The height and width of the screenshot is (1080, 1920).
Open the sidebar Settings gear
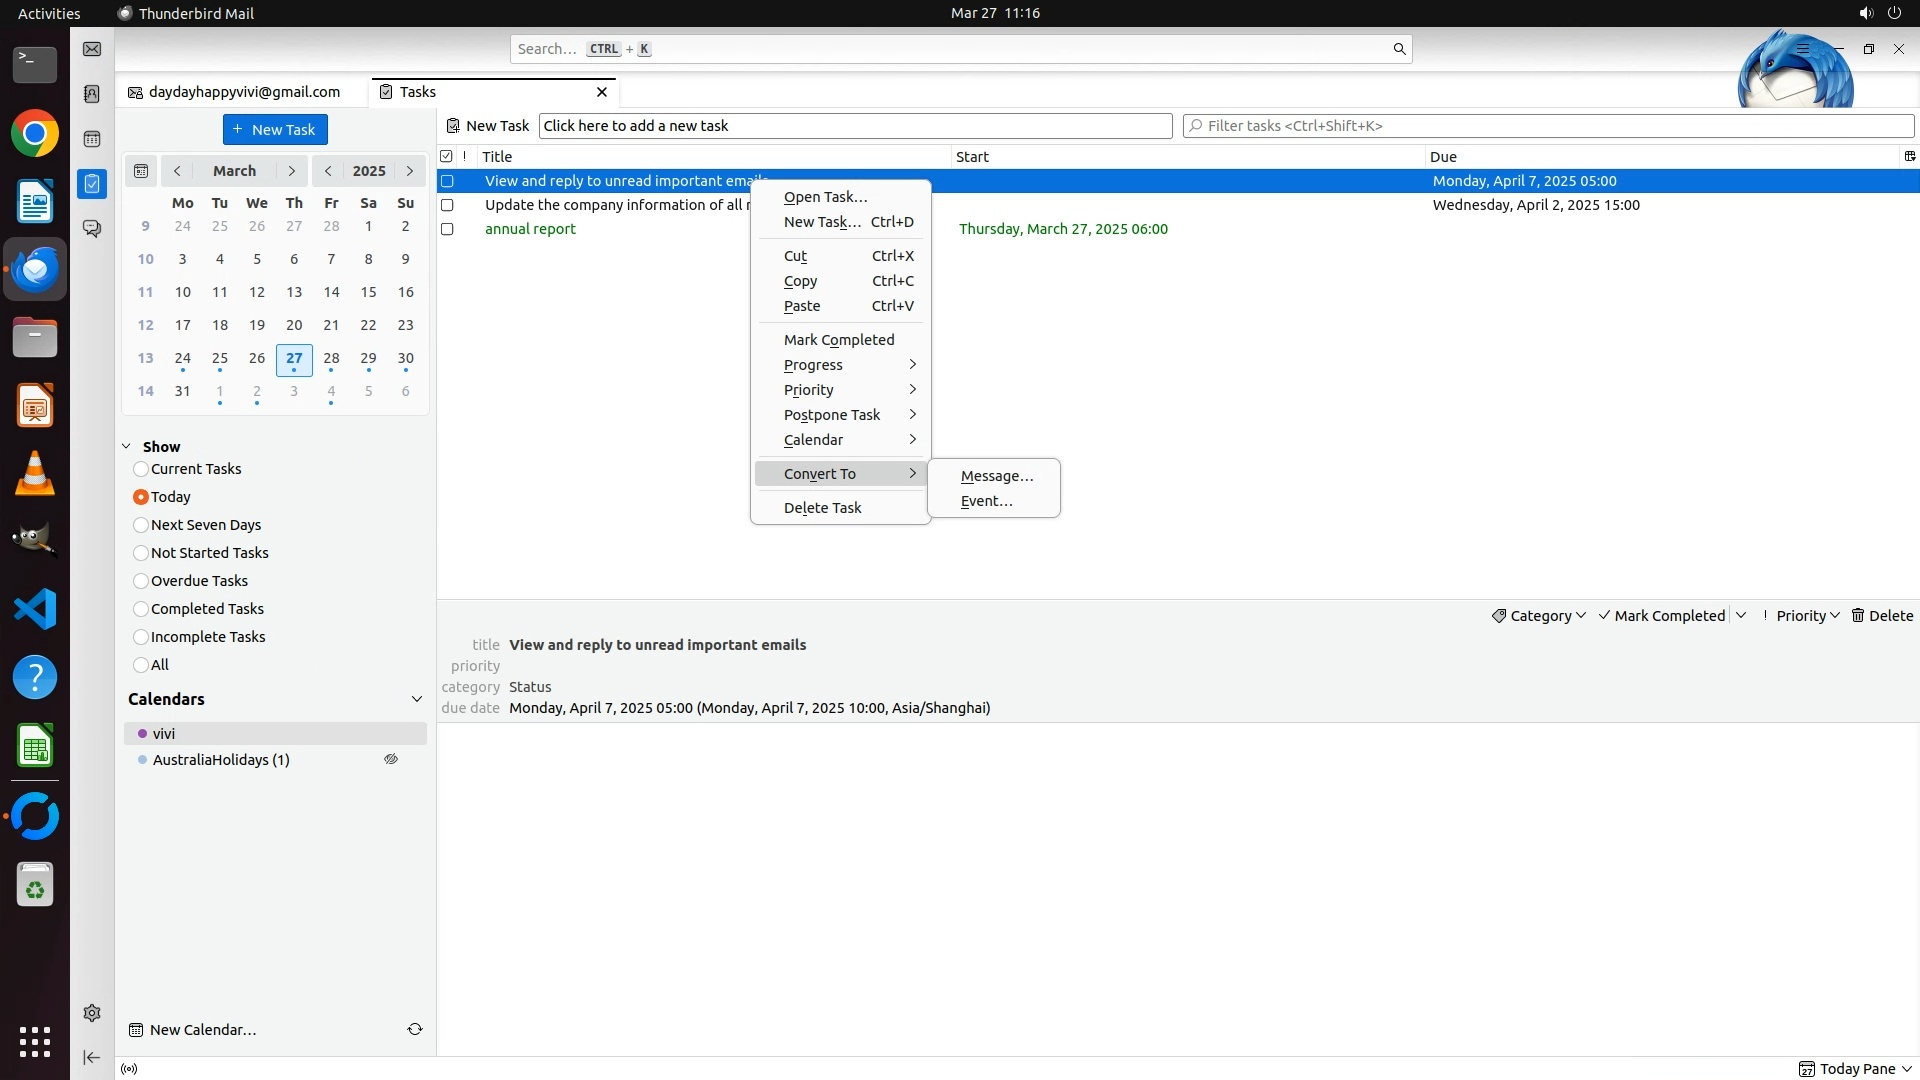click(x=92, y=1013)
